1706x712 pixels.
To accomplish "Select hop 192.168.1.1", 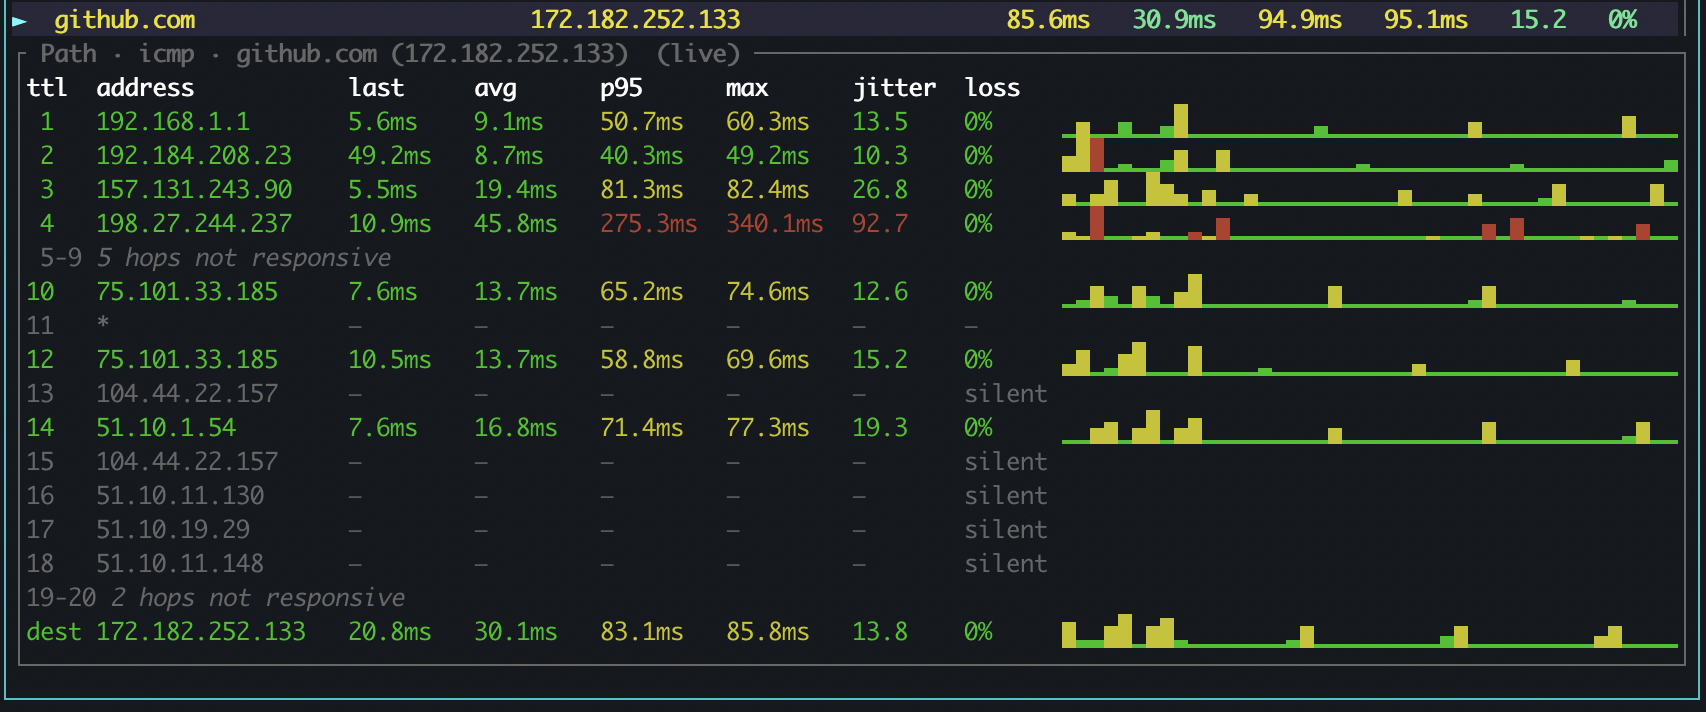I will pos(173,122).
